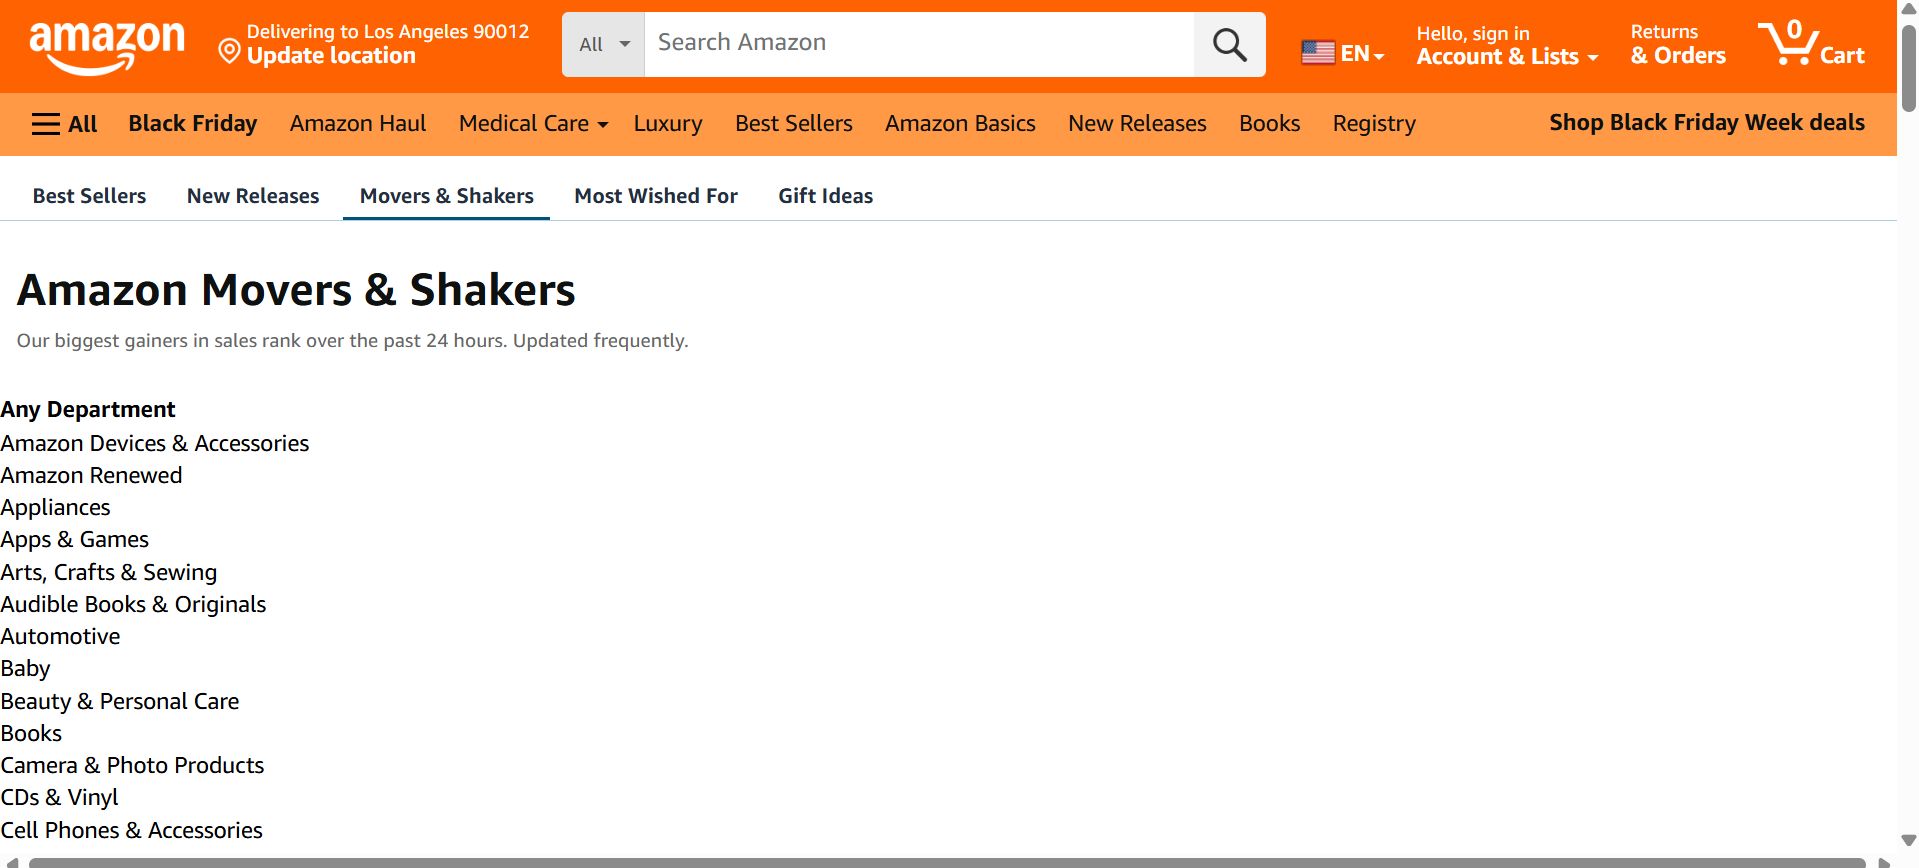The image size is (1919, 868).
Task: Open Shop Black Friday Week deals
Action: (x=1706, y=122)
